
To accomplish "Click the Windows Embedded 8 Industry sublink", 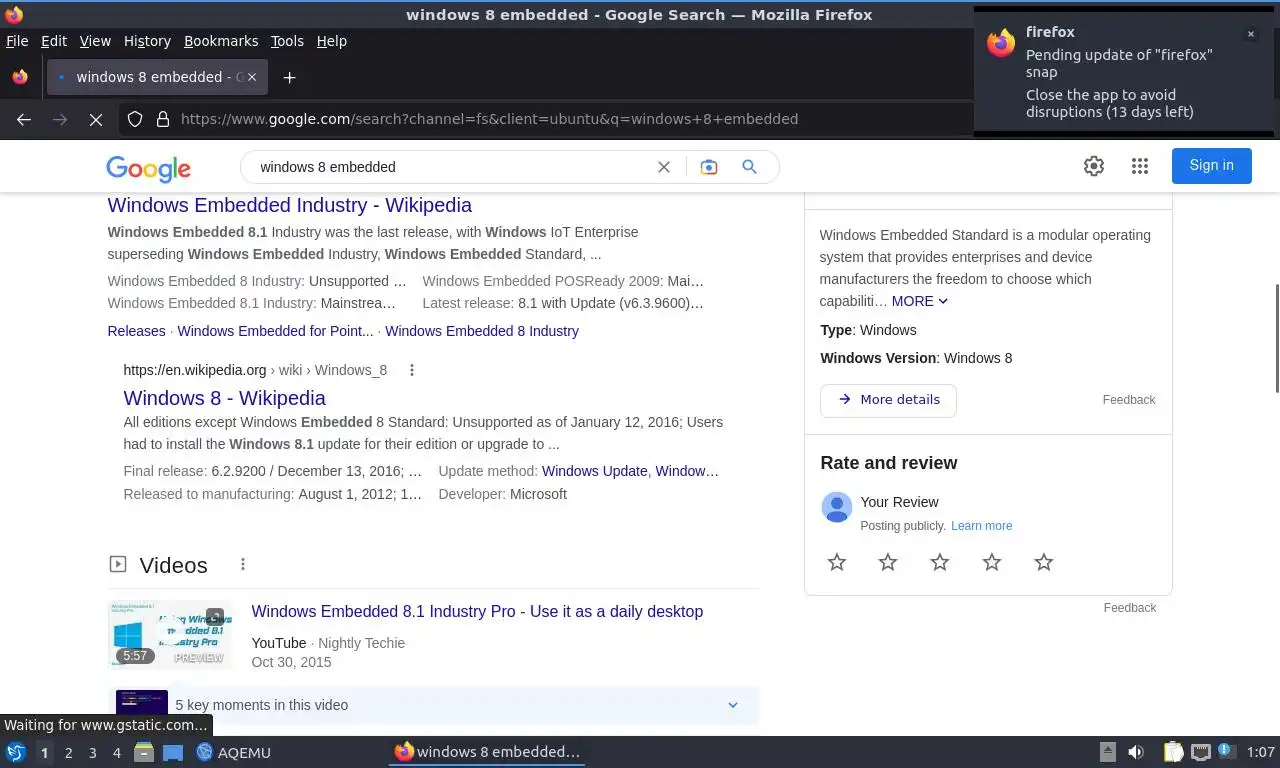I will point(482,331).
